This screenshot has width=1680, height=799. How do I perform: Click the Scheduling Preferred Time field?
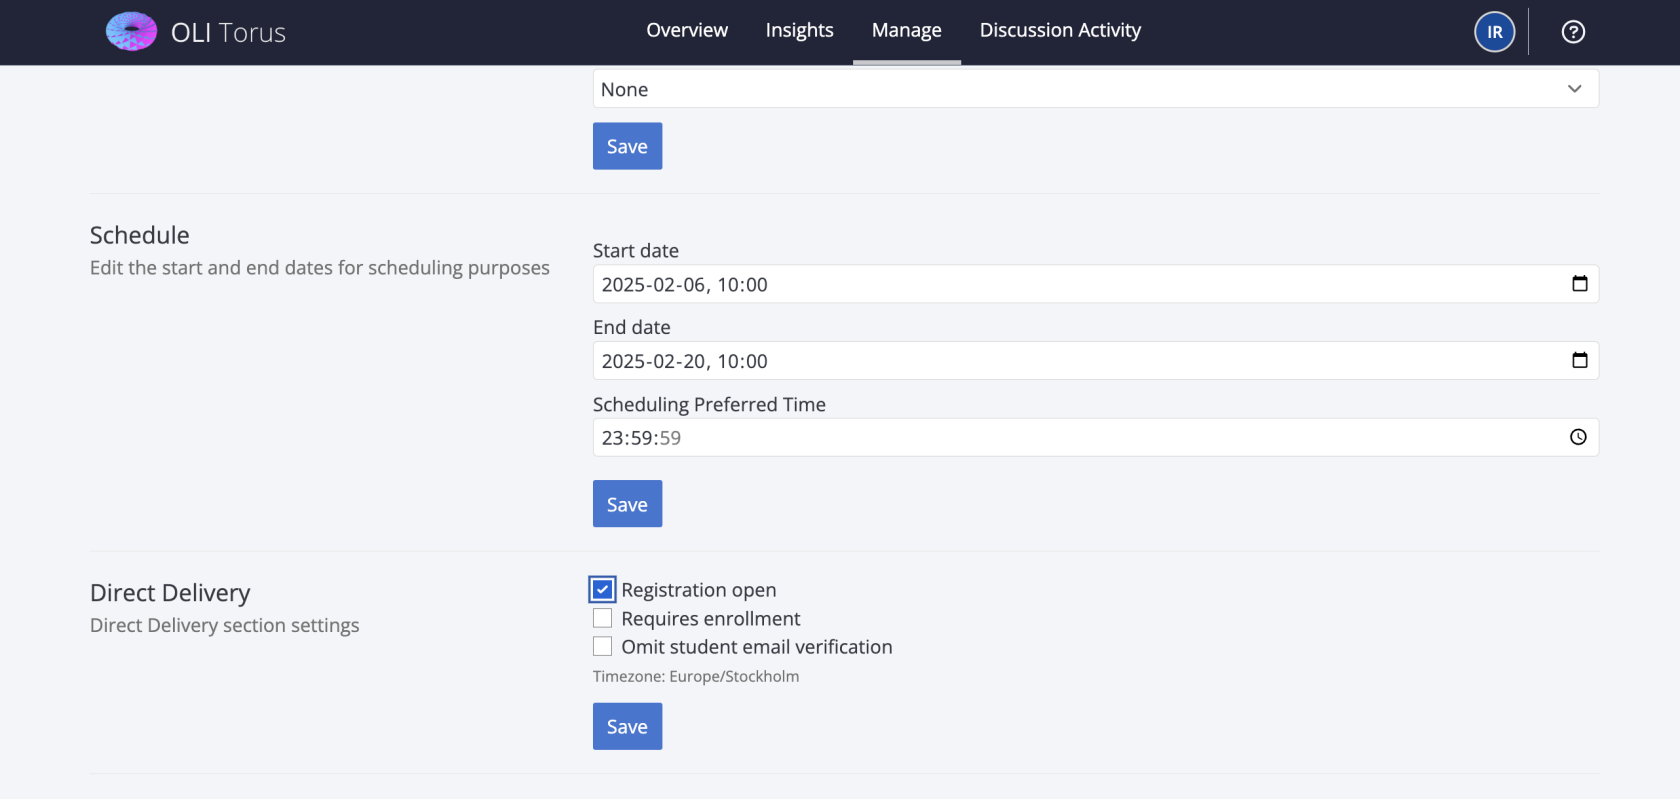coord(1095,437)
